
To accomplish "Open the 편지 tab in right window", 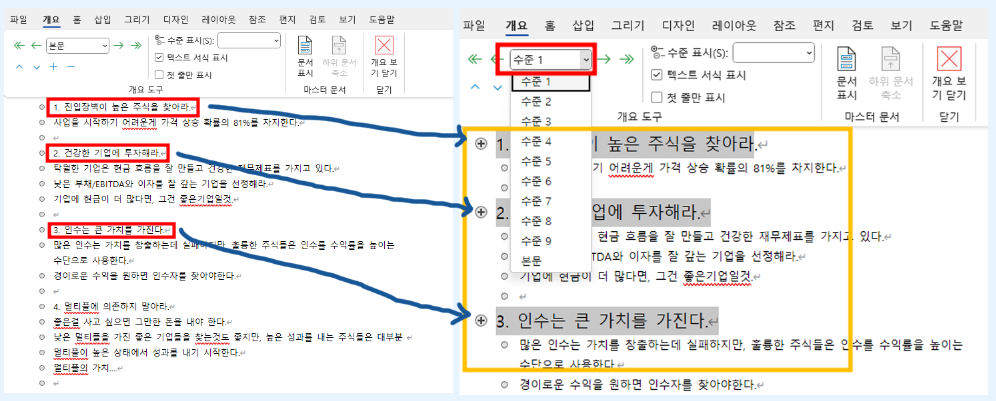I will point(824,26).
